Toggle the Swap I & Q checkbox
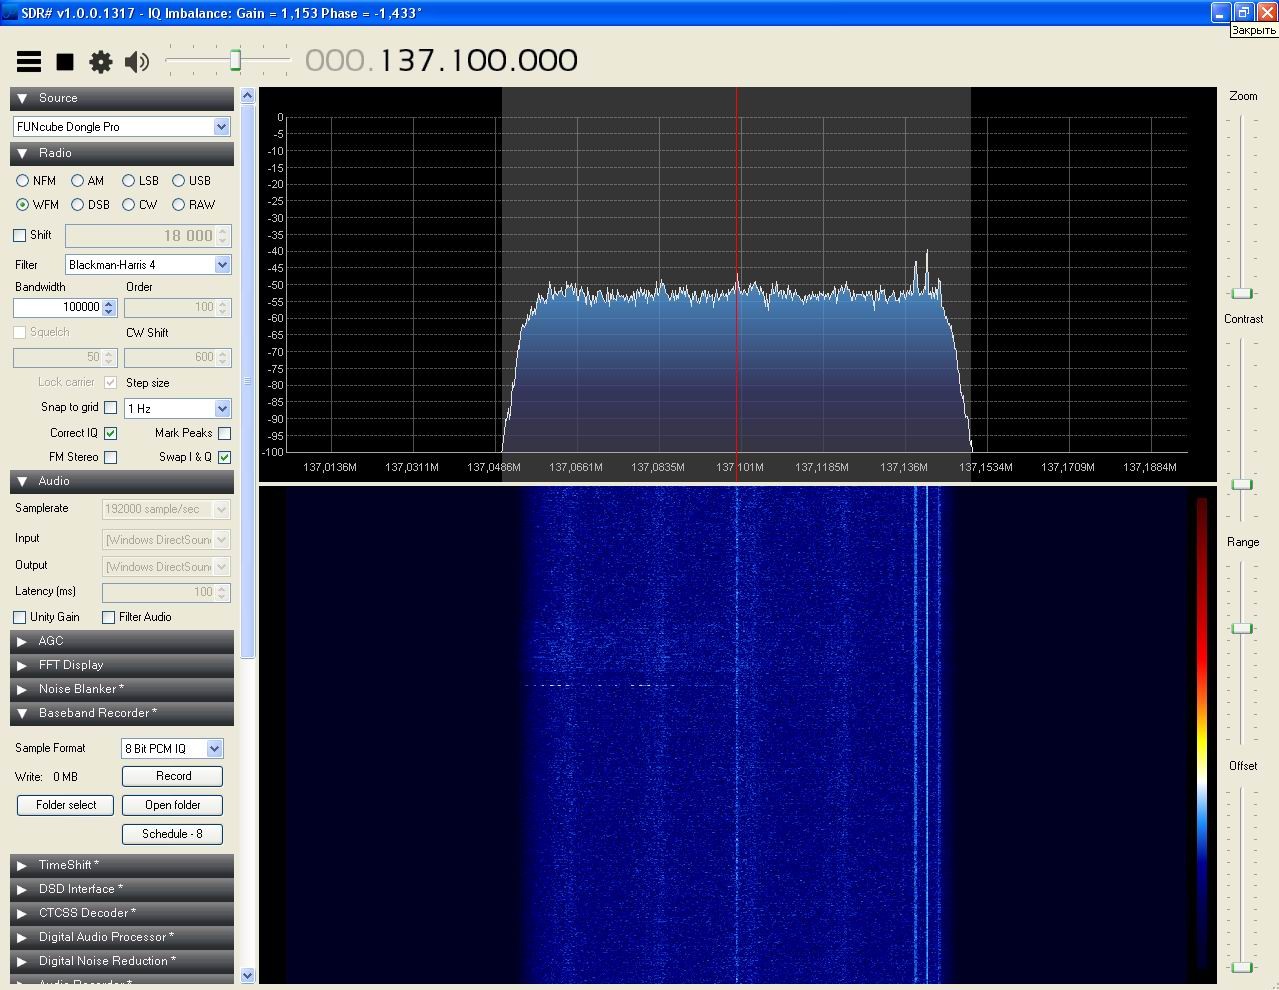 (x=224, y=457)
